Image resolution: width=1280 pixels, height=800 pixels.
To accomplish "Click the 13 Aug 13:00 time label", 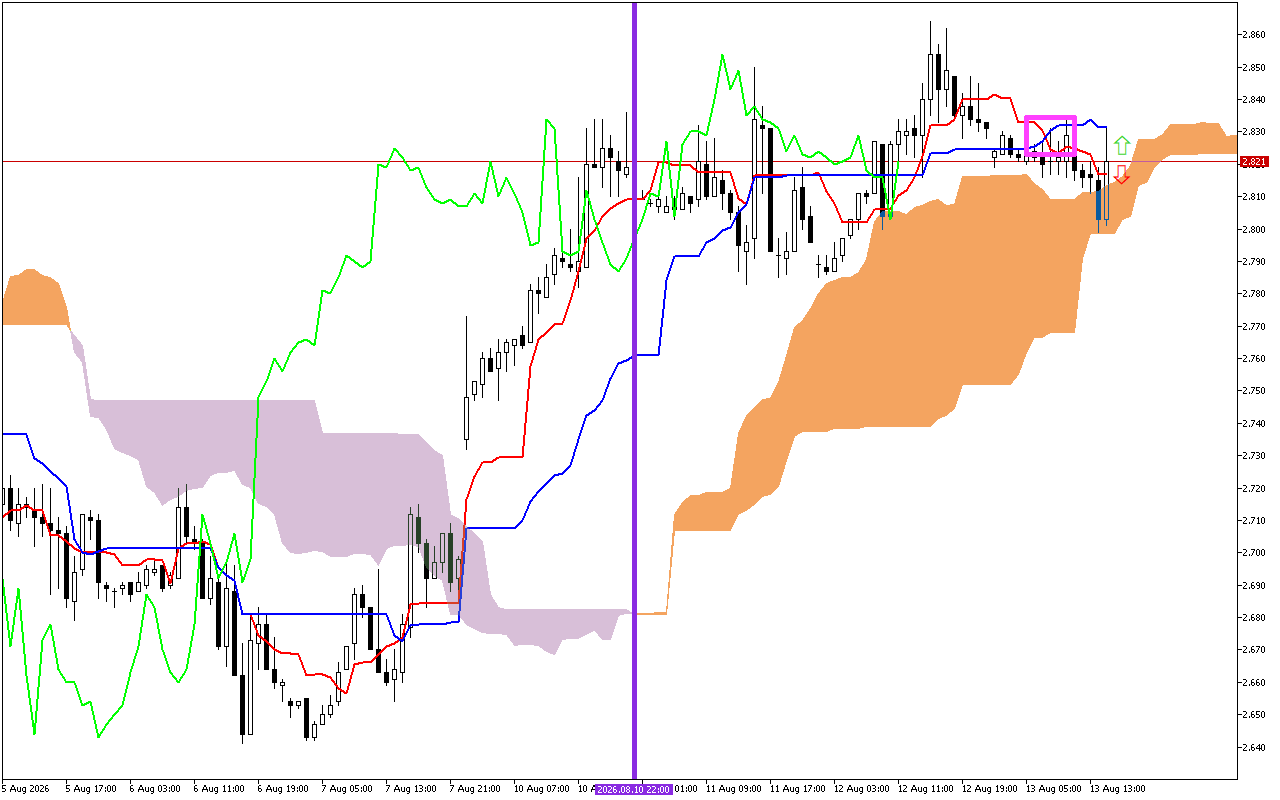I will click(x=1117, y=789).
